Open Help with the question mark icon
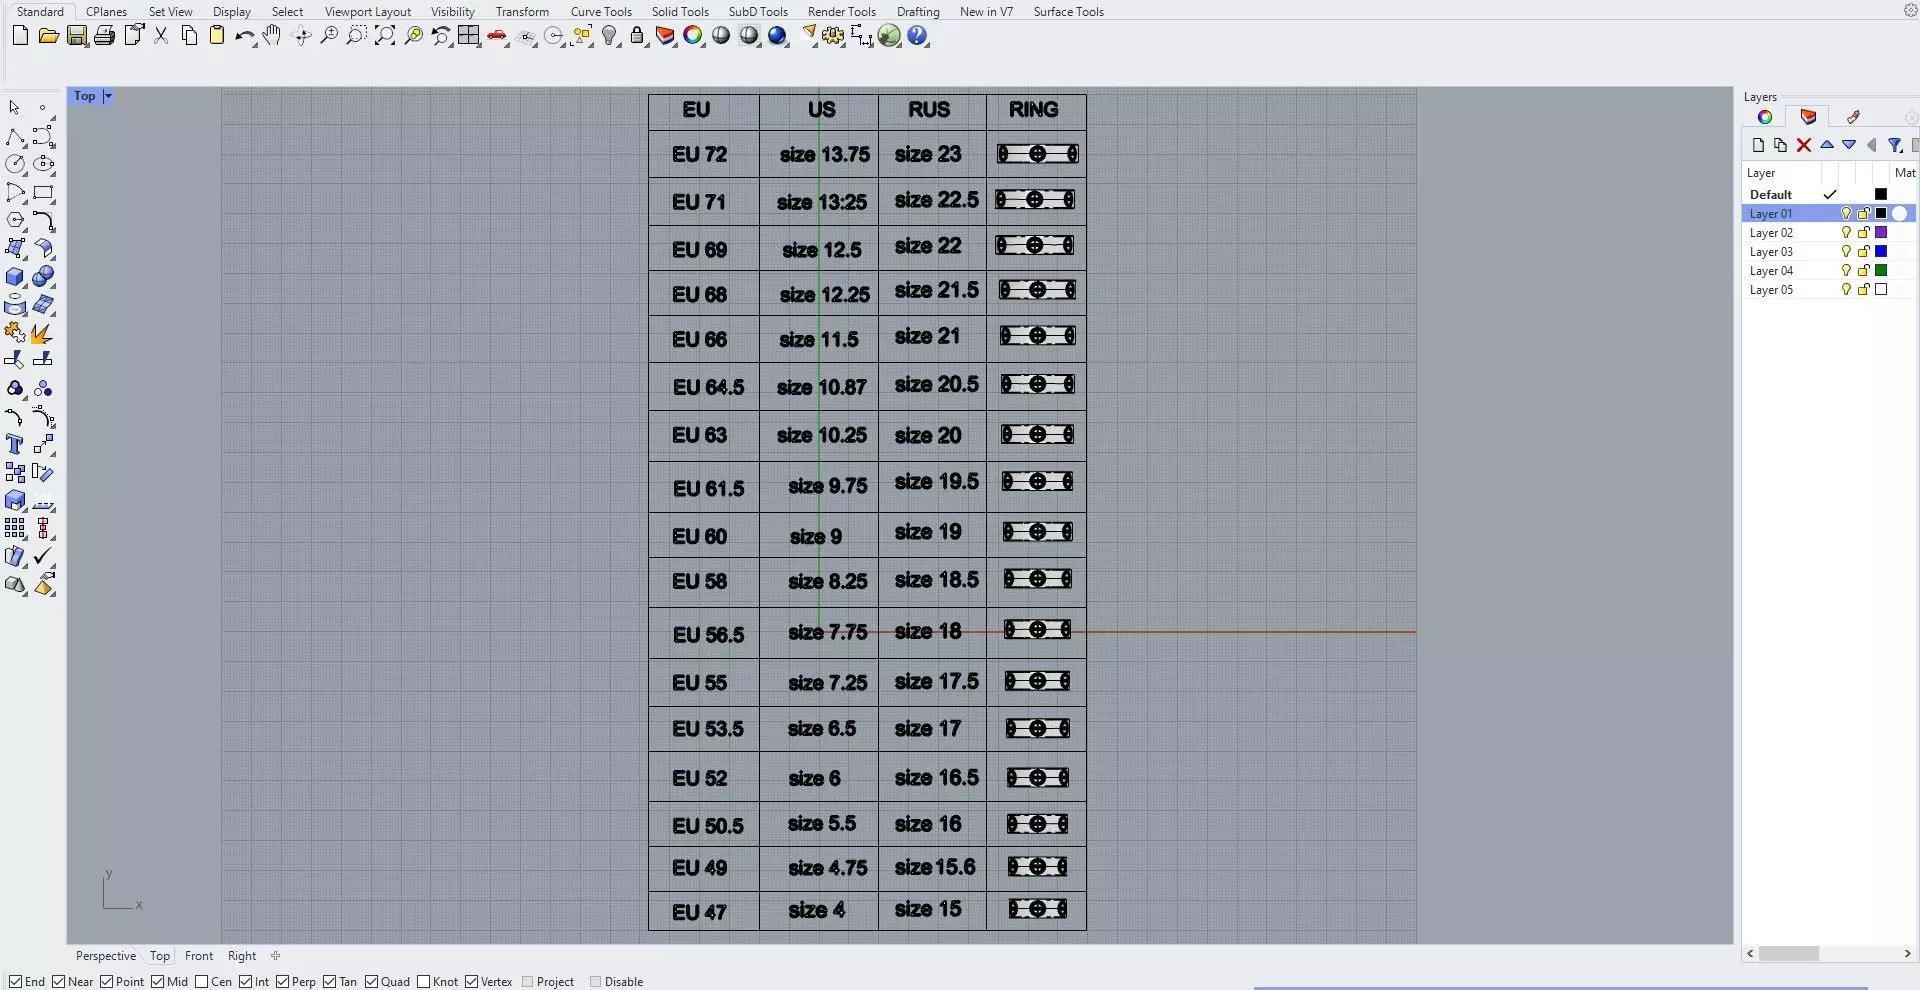This screenshot has height=990, width=1920. tap(918, 36)
